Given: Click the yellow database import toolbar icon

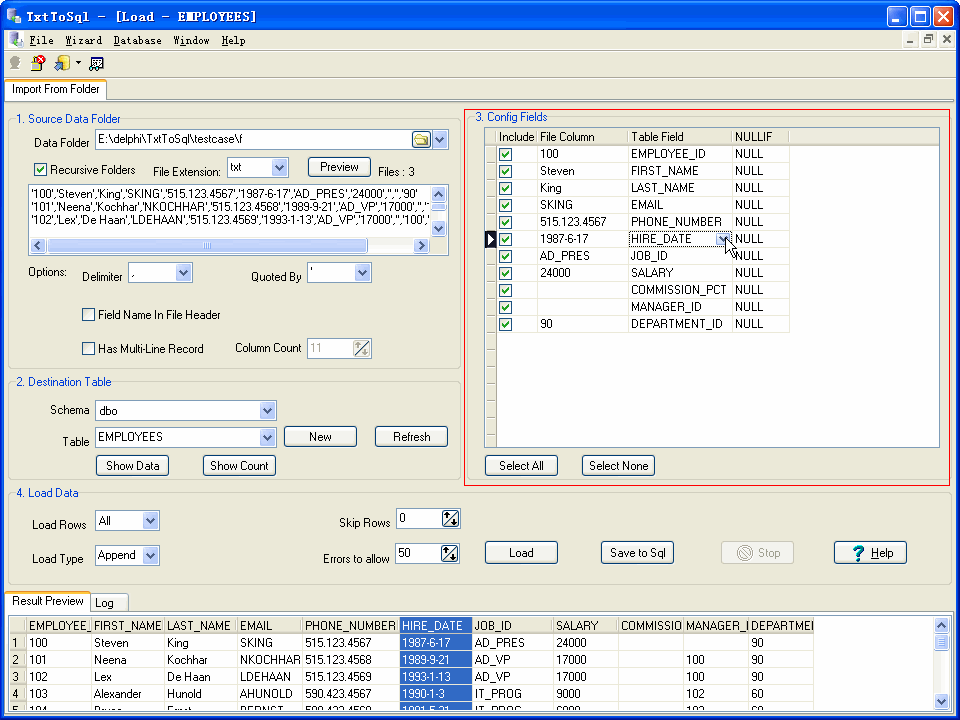Looking at the screenshot, I should point(62,62).
